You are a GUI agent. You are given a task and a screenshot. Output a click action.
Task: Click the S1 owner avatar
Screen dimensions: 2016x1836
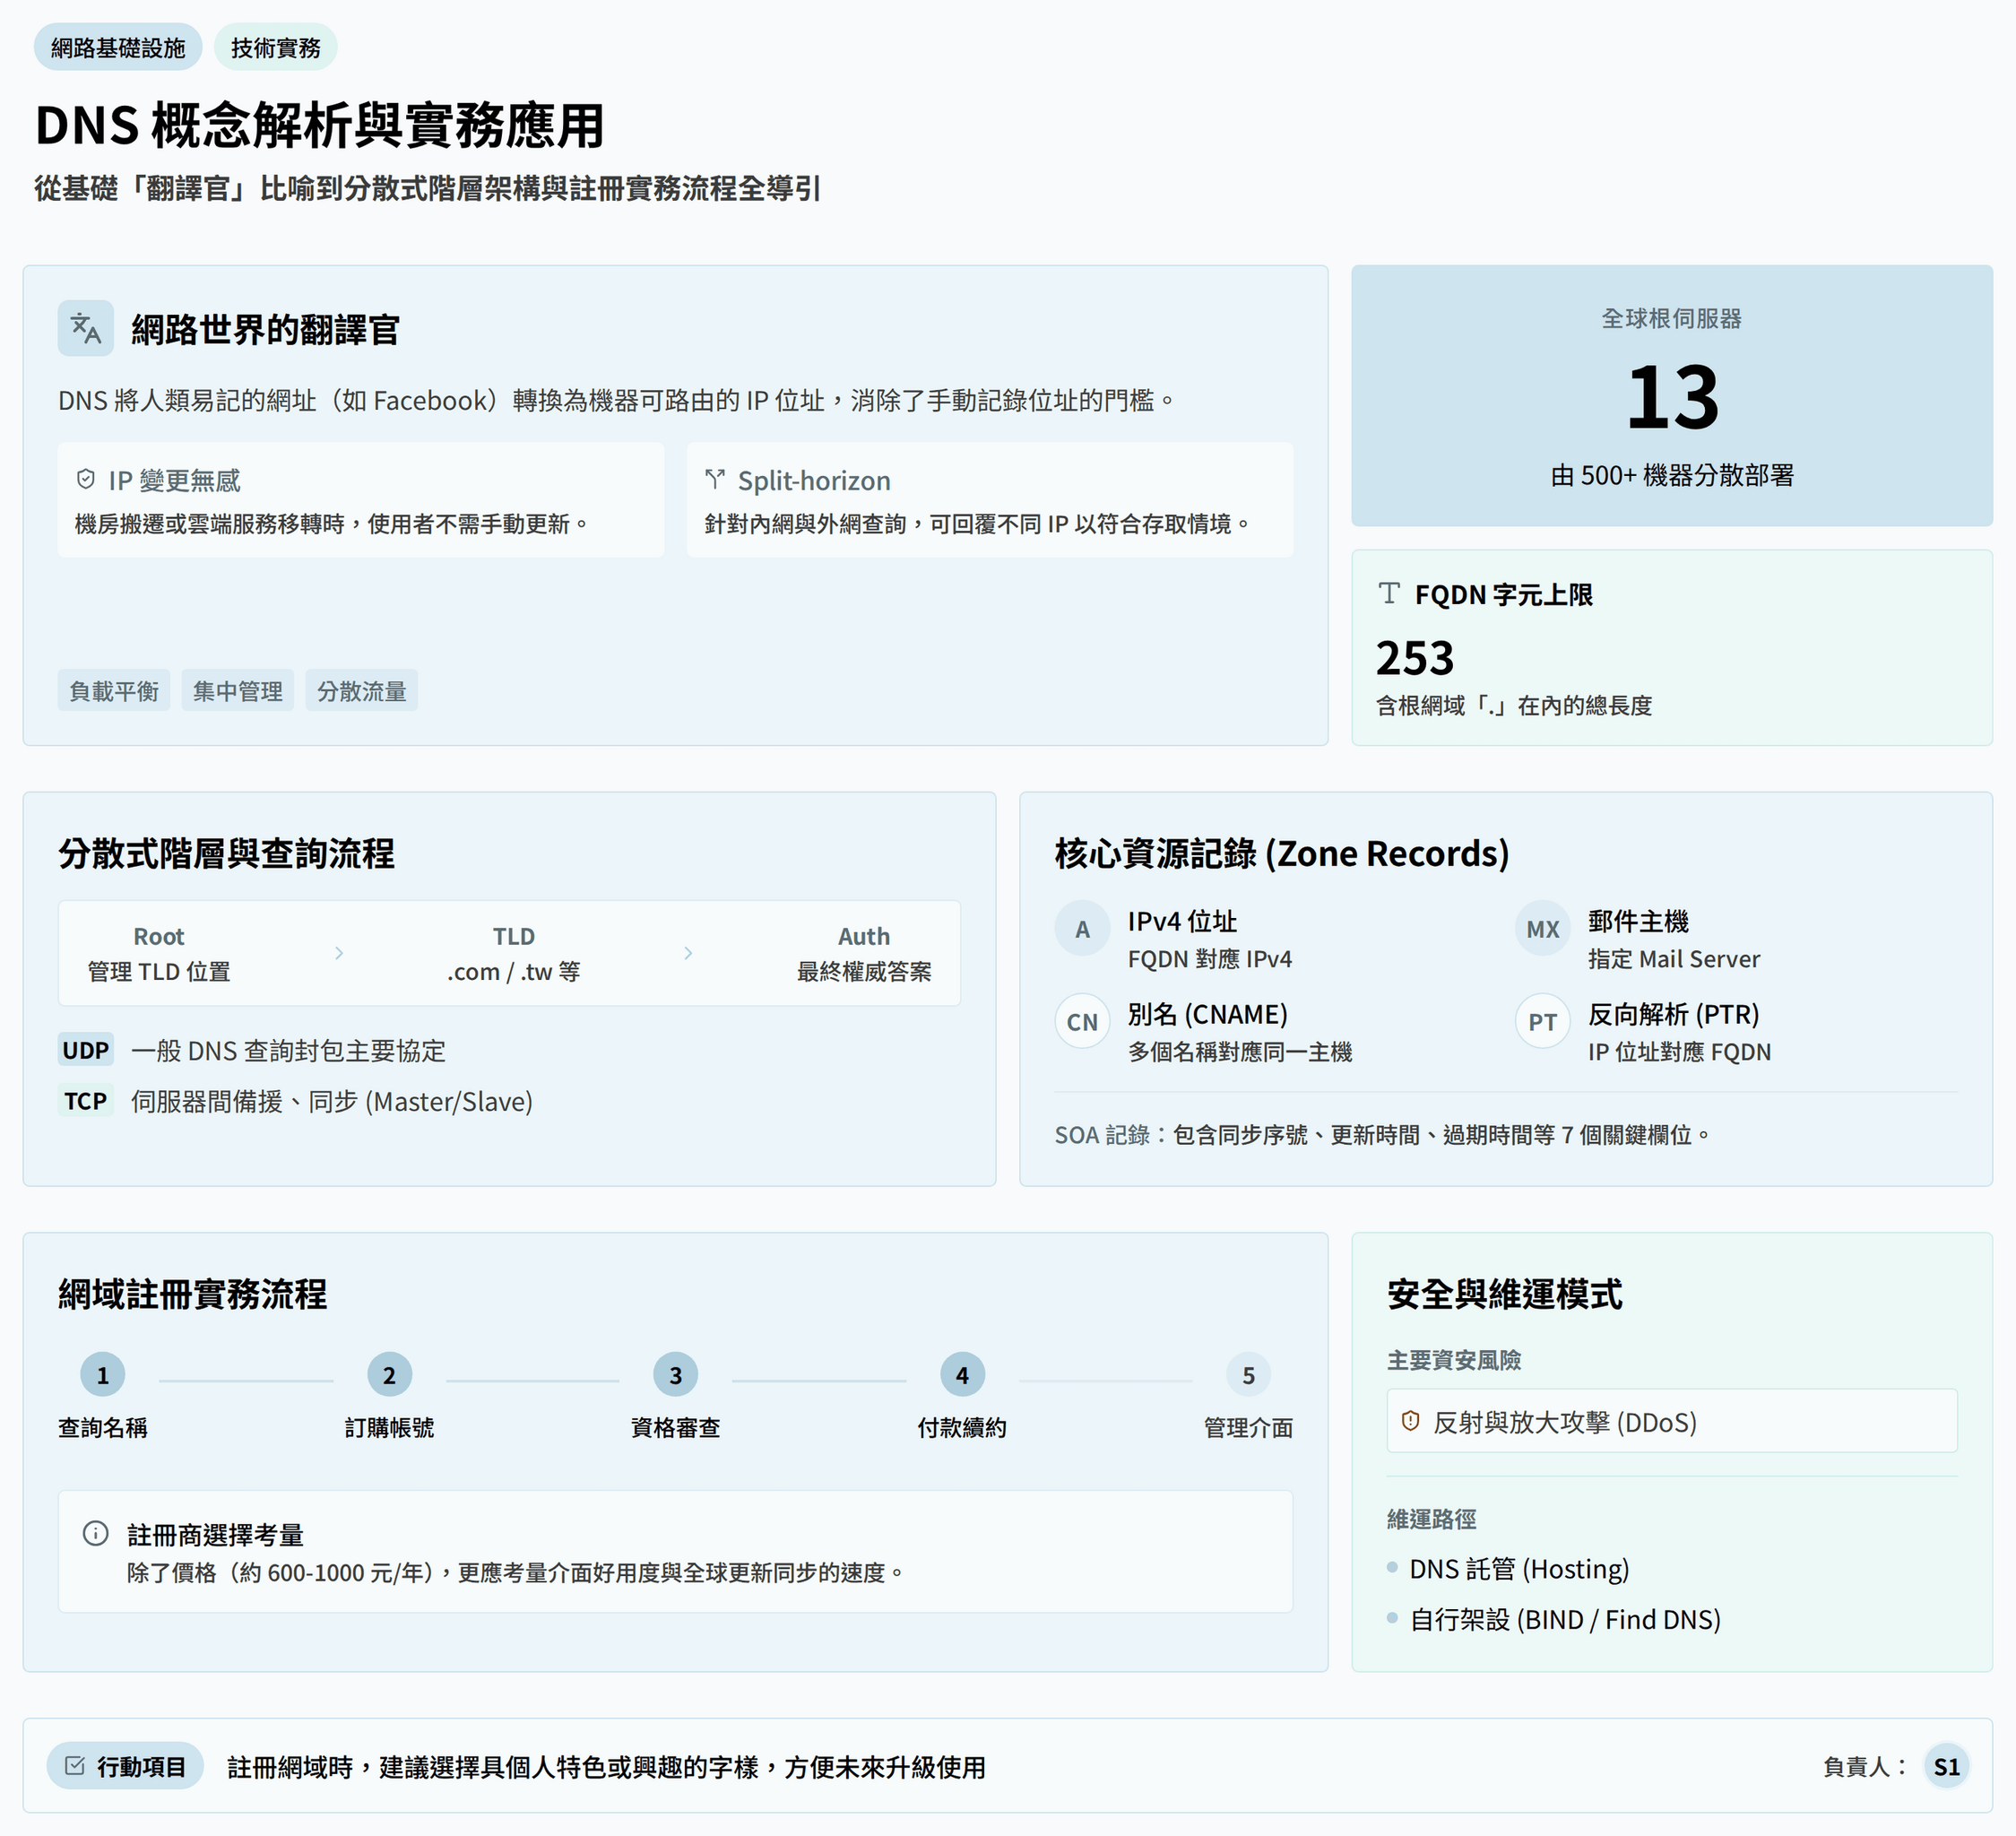(1945, 1767)
